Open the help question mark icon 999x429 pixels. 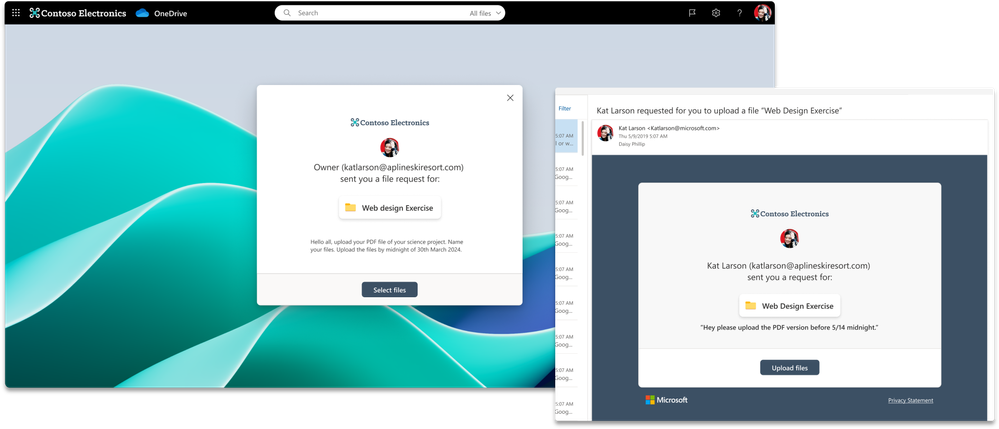[x=739, y=13]
